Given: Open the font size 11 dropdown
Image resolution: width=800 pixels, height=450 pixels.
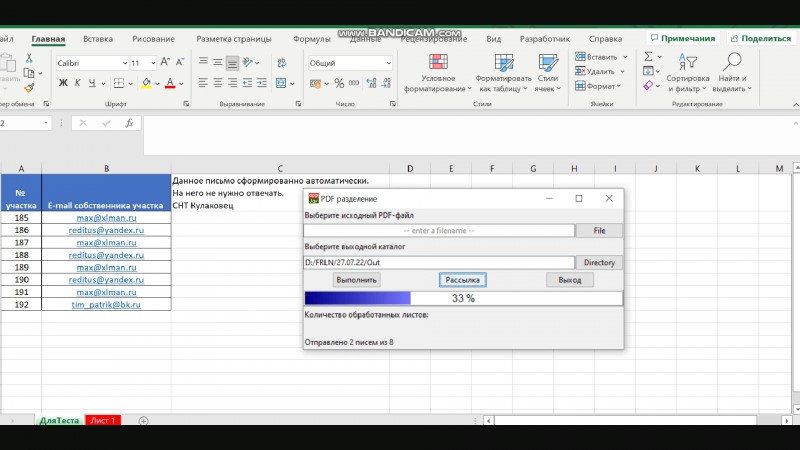Looking at the screenshot, I should coord(153,63).
